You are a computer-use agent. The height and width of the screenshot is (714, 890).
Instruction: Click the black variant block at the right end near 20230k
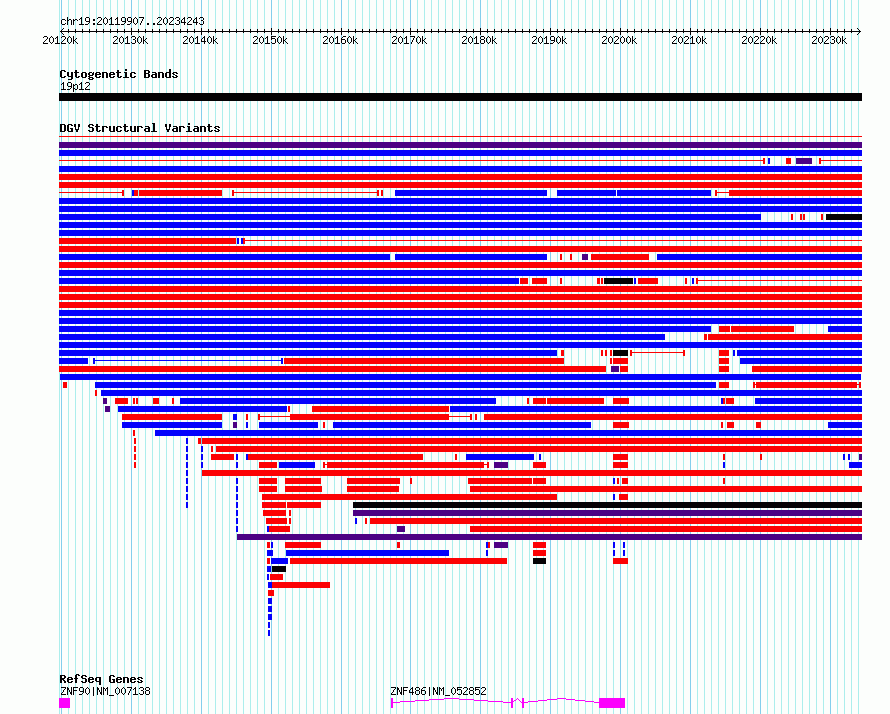tap(844, 217)
